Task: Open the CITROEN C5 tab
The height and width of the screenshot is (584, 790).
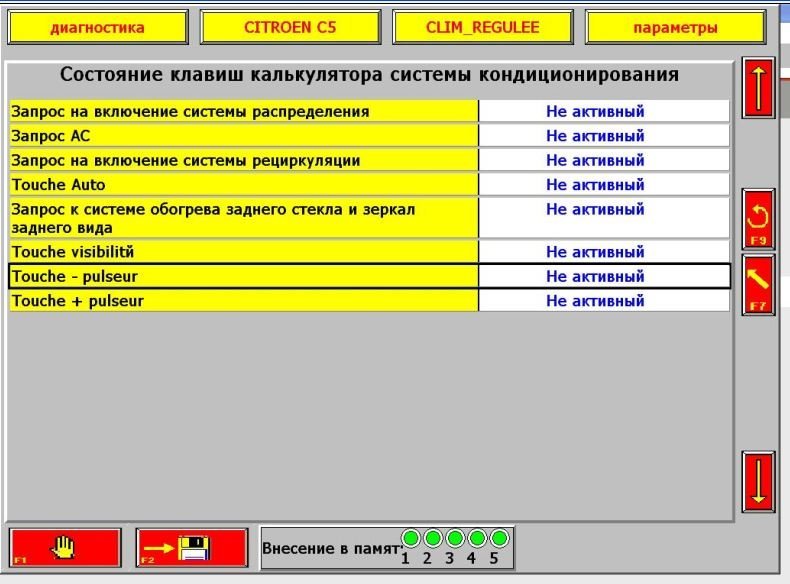Action: pyautogui.click(x=290, y=28)
